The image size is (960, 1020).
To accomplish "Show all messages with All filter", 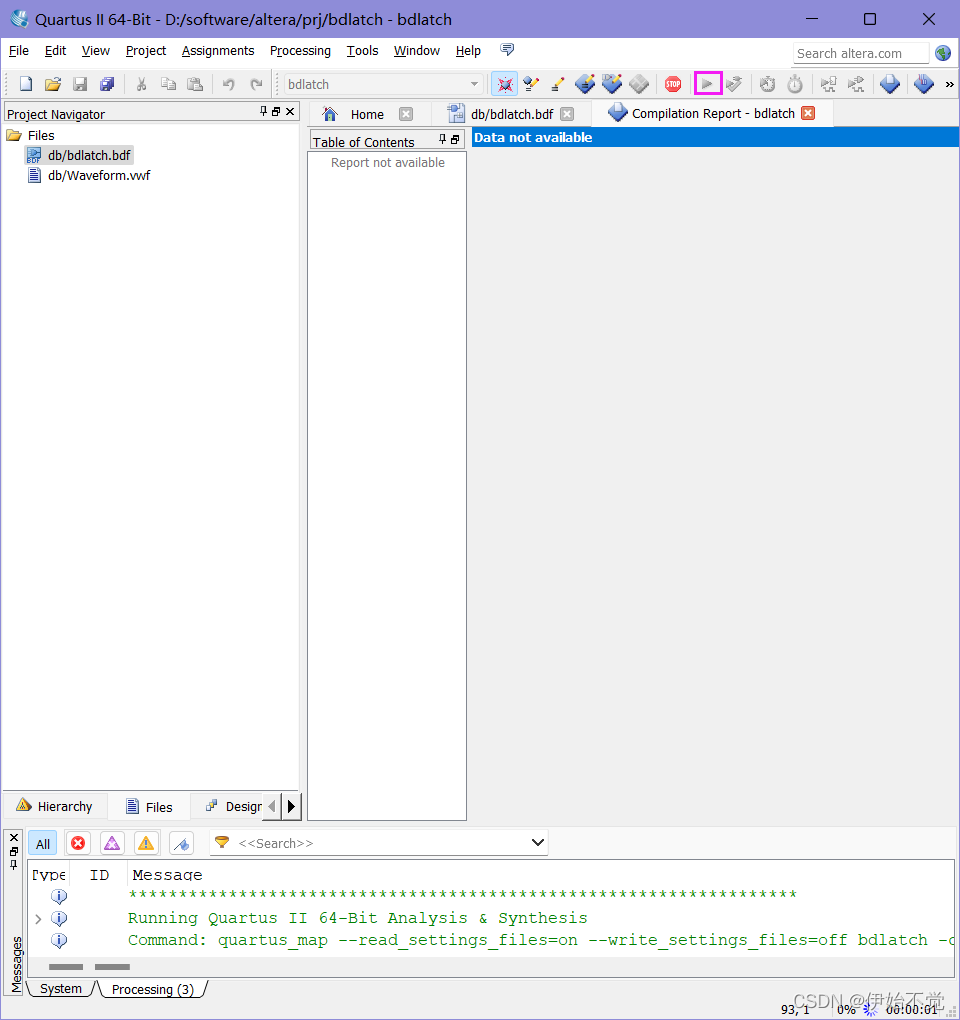I will point(42,844).
